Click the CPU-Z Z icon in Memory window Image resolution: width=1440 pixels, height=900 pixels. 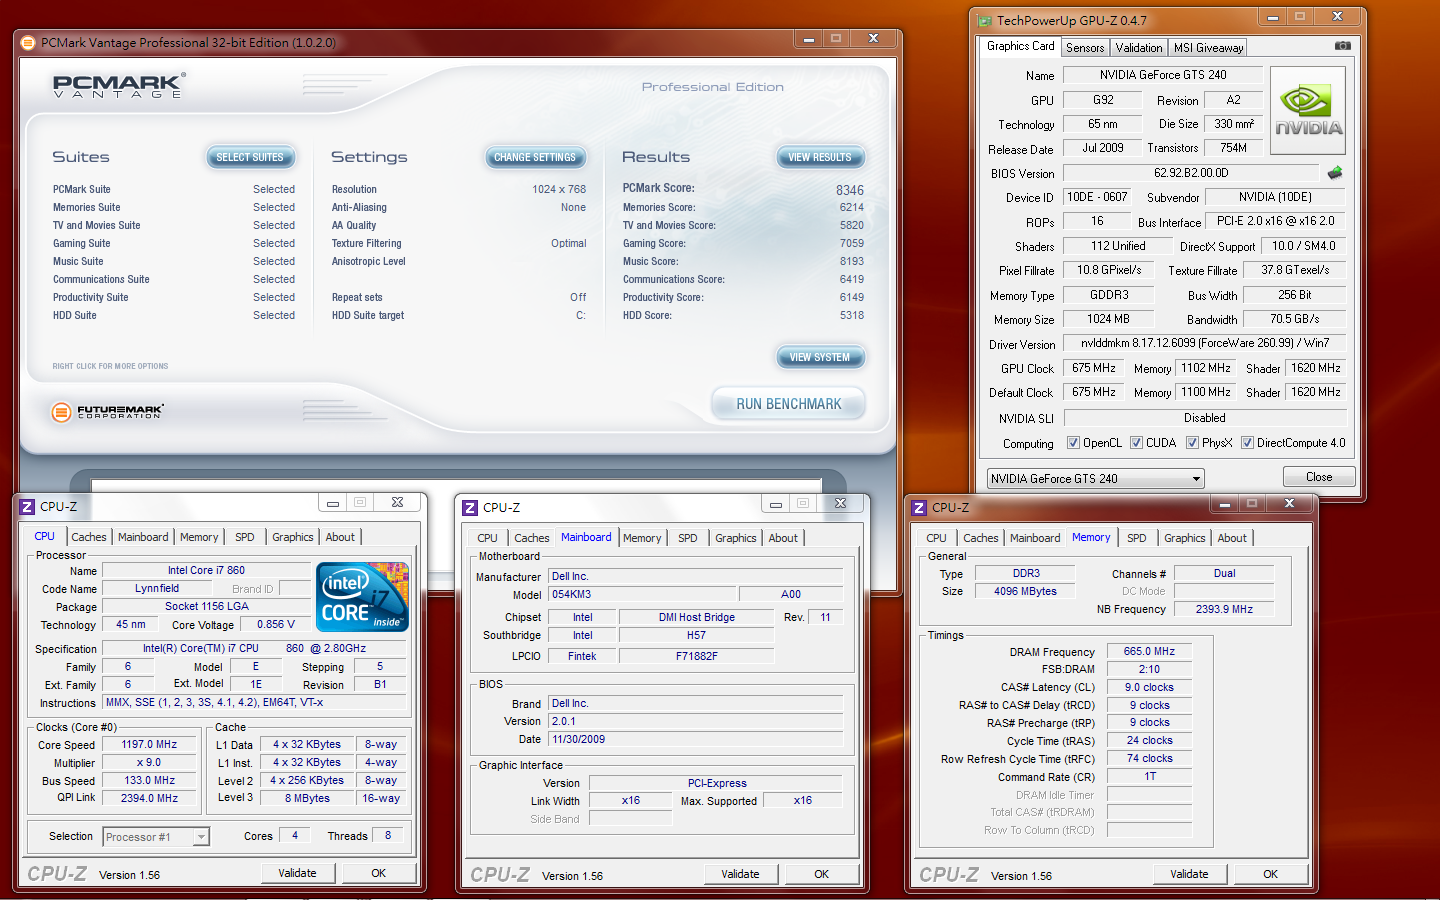click(920, 507)
